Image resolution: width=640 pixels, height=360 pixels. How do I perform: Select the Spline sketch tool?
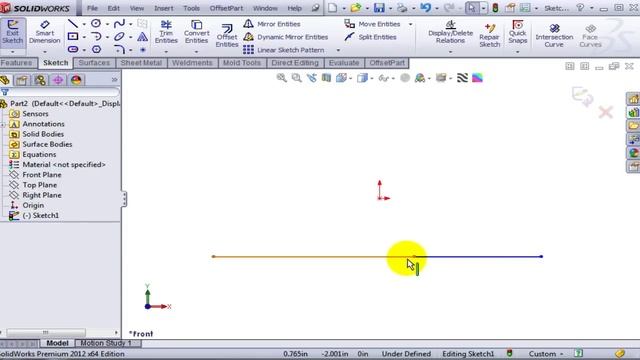click(119, 24)
